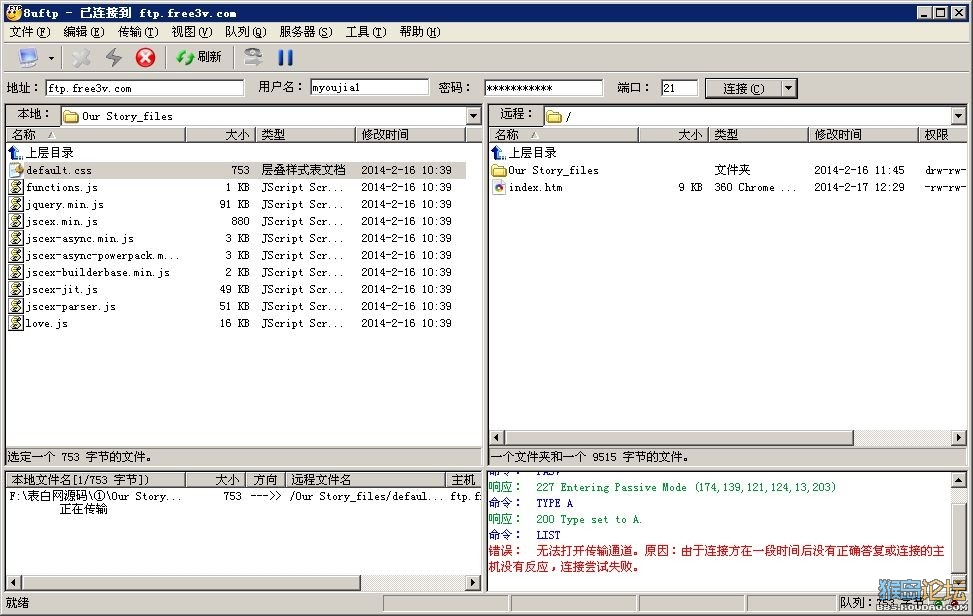The height and width of the screenshot is (616, 973).
Task: Click the 用户名 username input field
Action: point(369,87)
